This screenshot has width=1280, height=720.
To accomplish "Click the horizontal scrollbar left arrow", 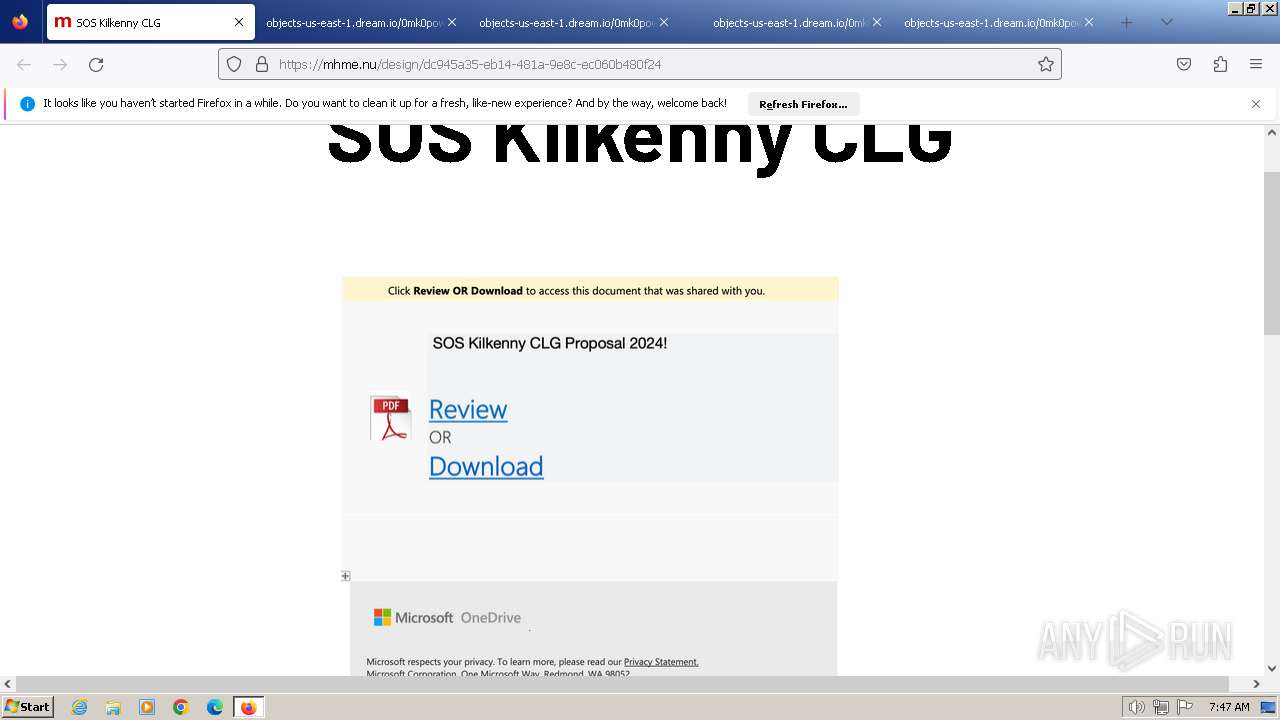I will pos(8,684).
